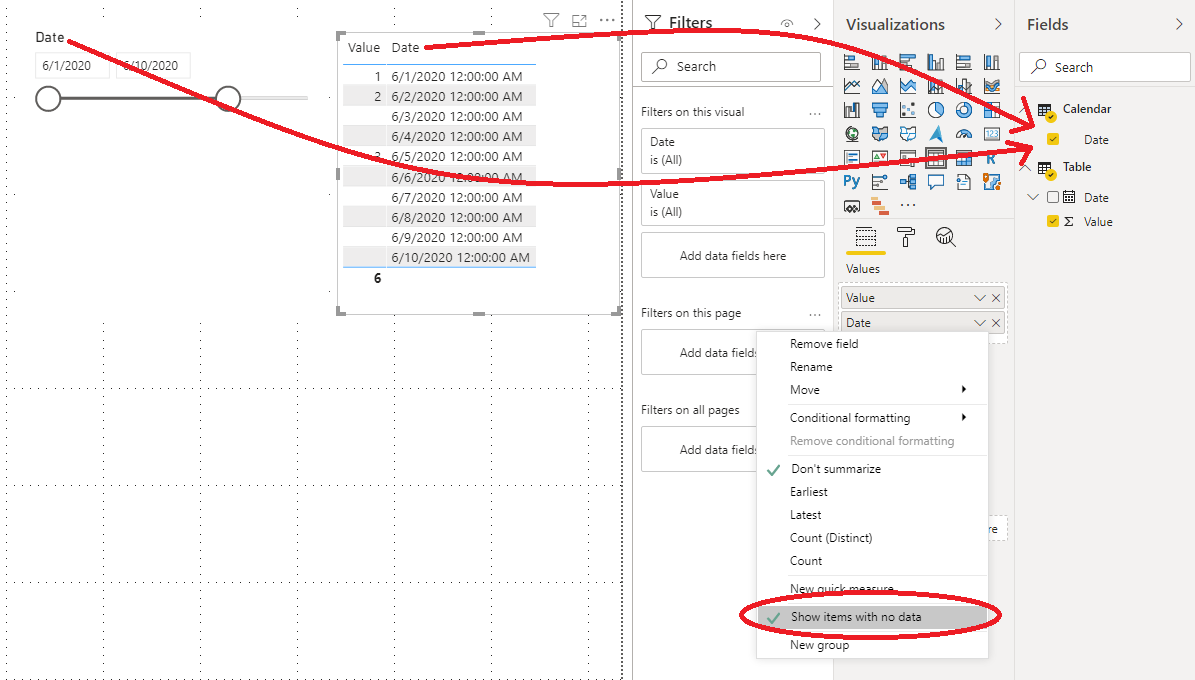The width and height of the screenshot is (1195, 680).
Task: Open the Analytics magnifier pane
Action: click(x=945, y=237)
